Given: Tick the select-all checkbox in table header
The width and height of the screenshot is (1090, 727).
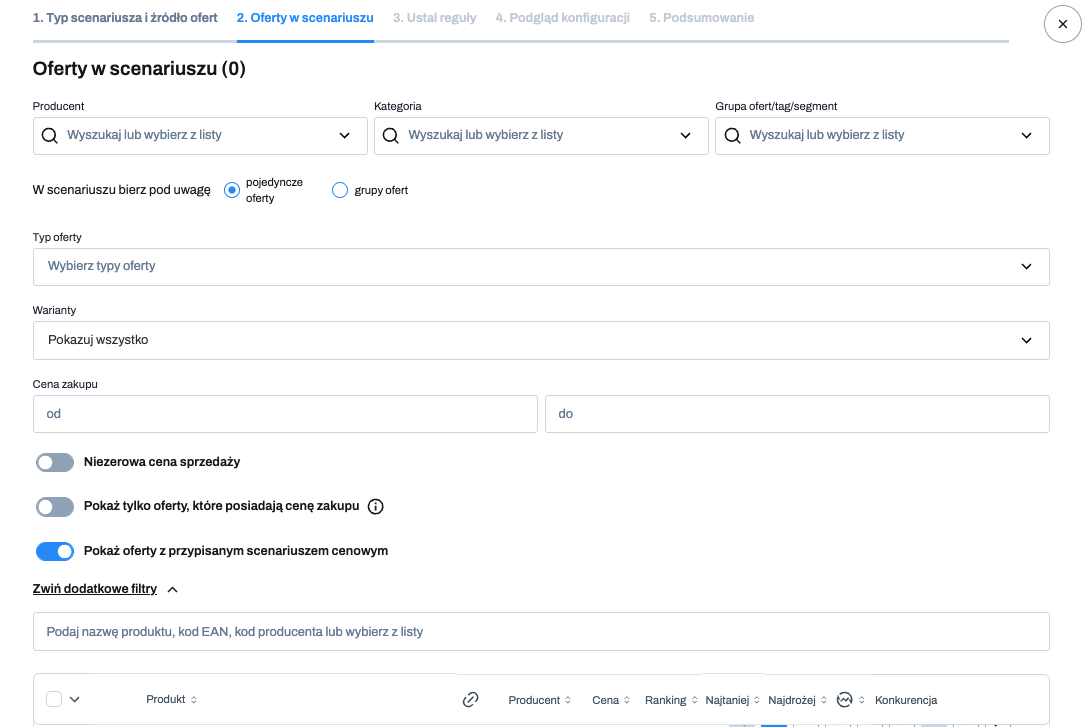Looking at the screenshot, I should point(54,699).
